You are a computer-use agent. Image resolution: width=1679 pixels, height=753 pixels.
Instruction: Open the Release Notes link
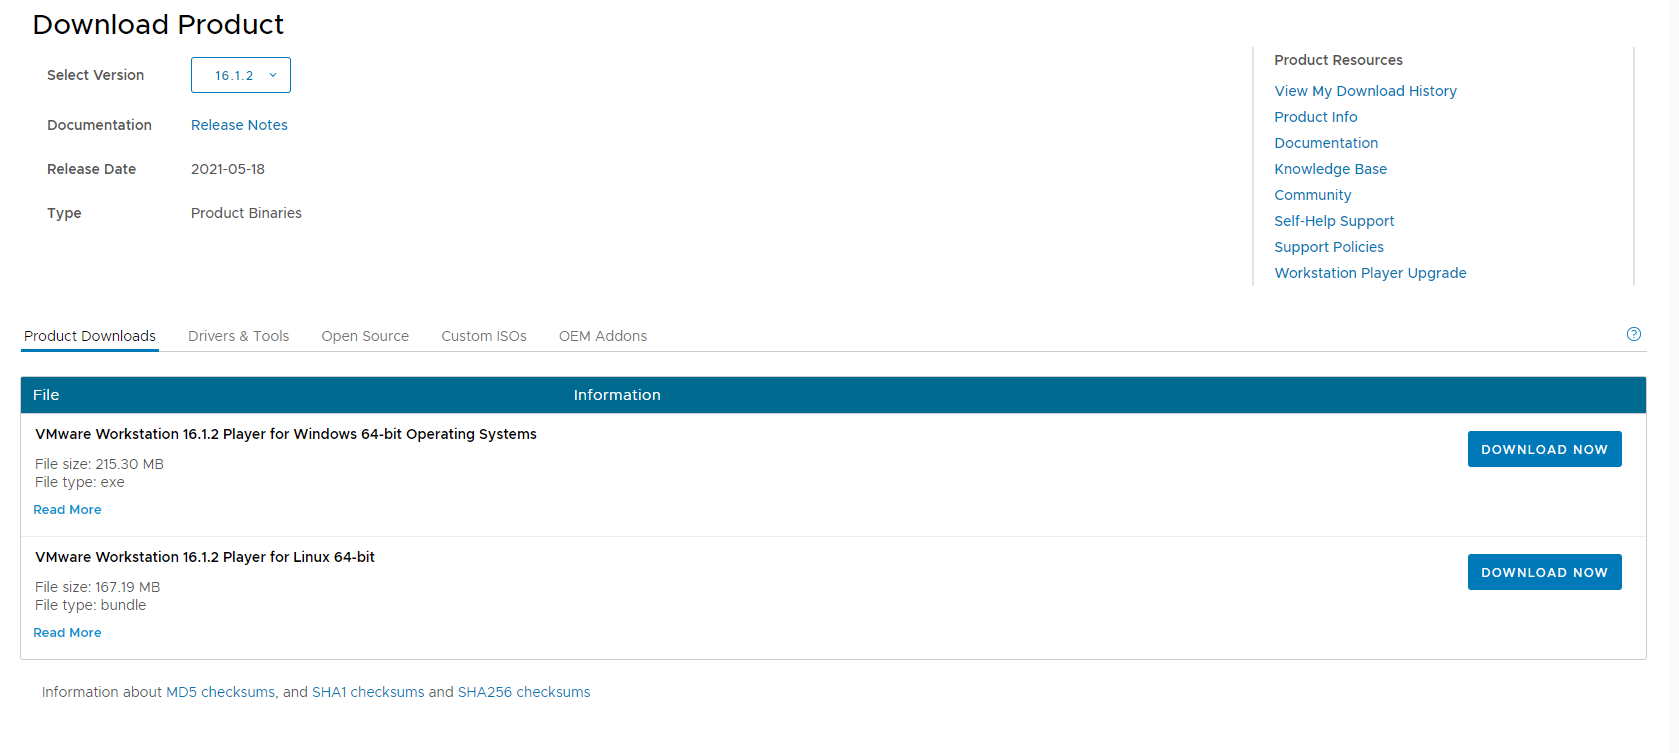click(239, 125)
